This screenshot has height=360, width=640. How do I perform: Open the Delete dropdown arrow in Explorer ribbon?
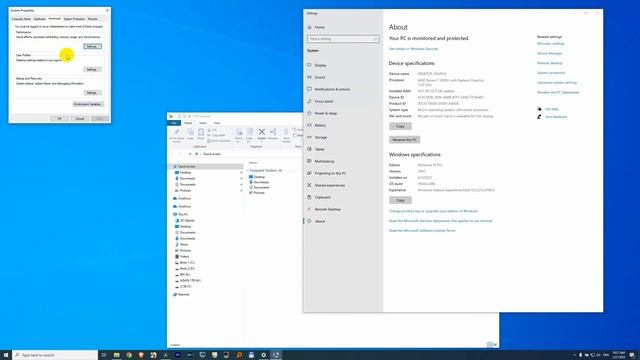coord(262,142)
